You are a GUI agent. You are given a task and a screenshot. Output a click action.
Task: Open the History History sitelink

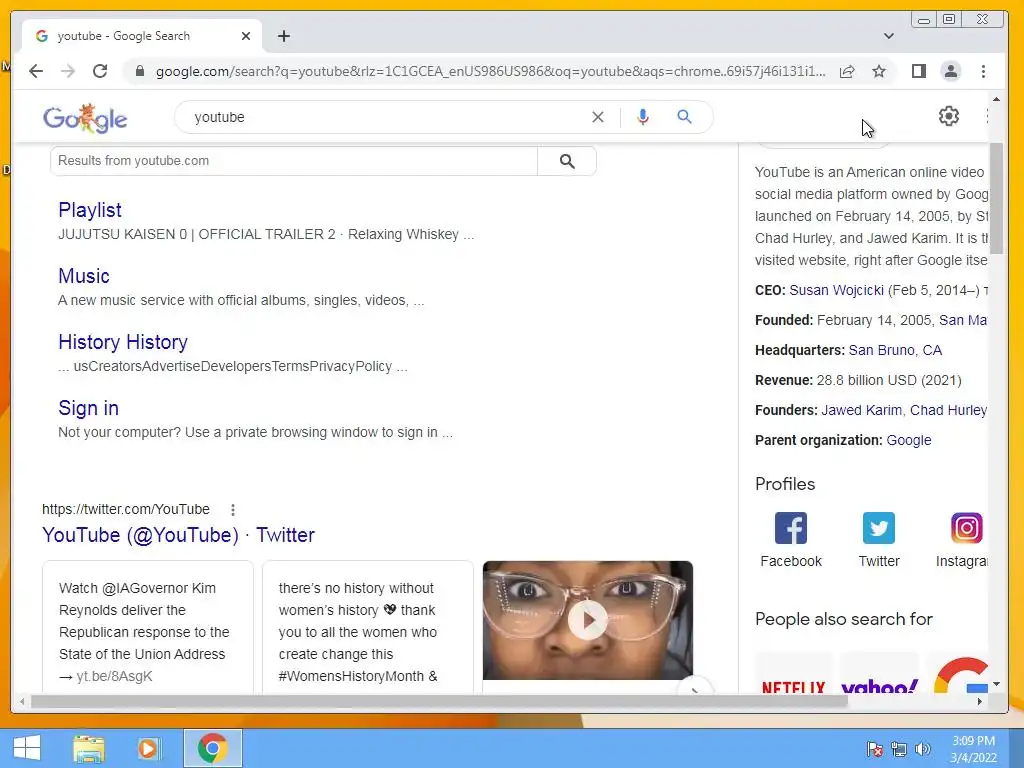coord(123,342)
